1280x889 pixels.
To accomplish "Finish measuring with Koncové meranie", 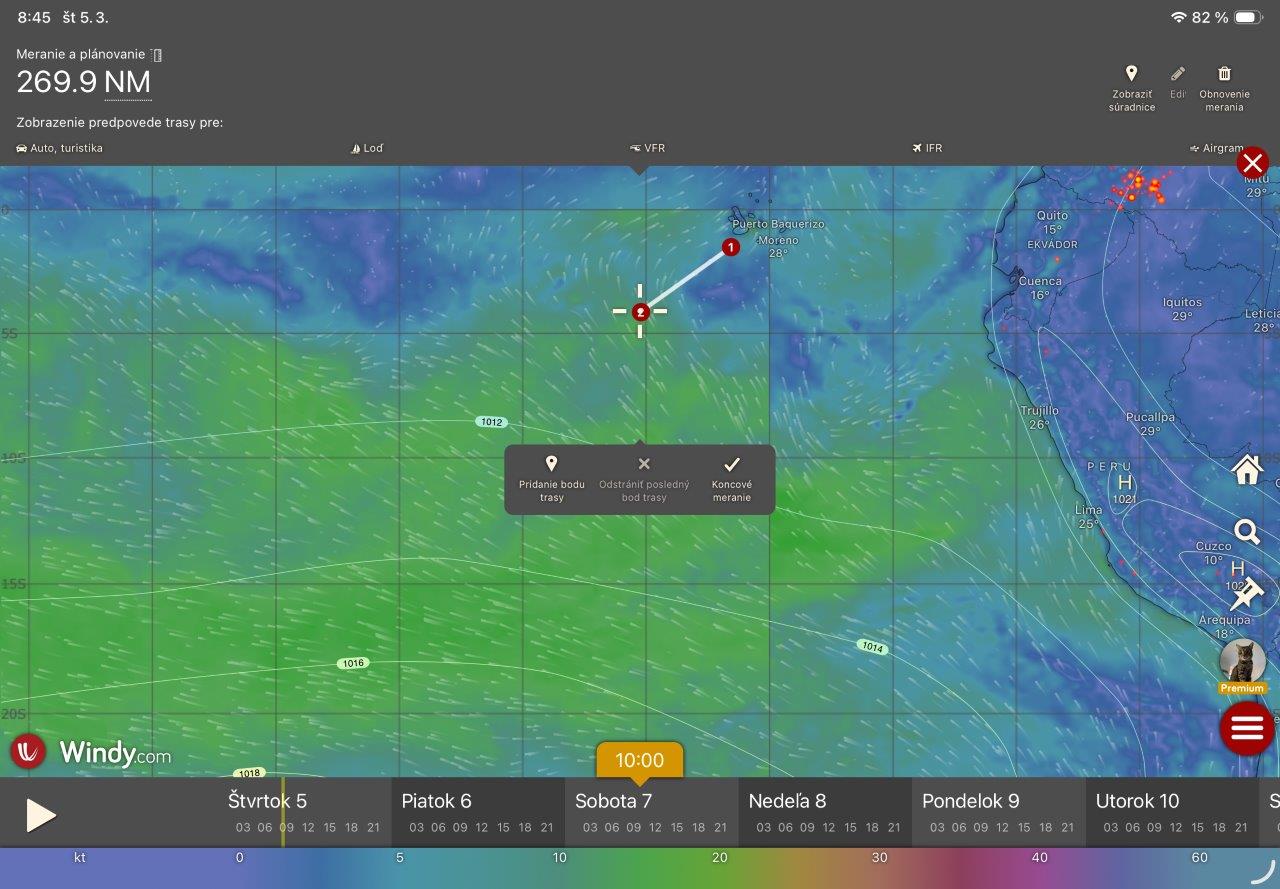I will click(731, 478).
